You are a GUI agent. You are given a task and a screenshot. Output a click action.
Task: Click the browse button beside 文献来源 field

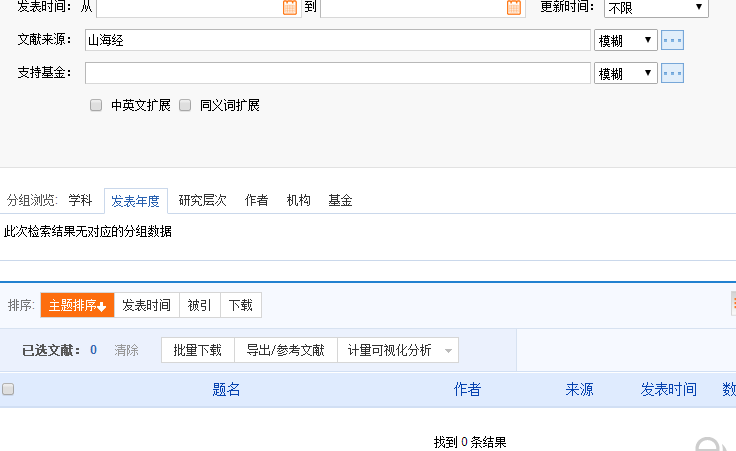672,40
